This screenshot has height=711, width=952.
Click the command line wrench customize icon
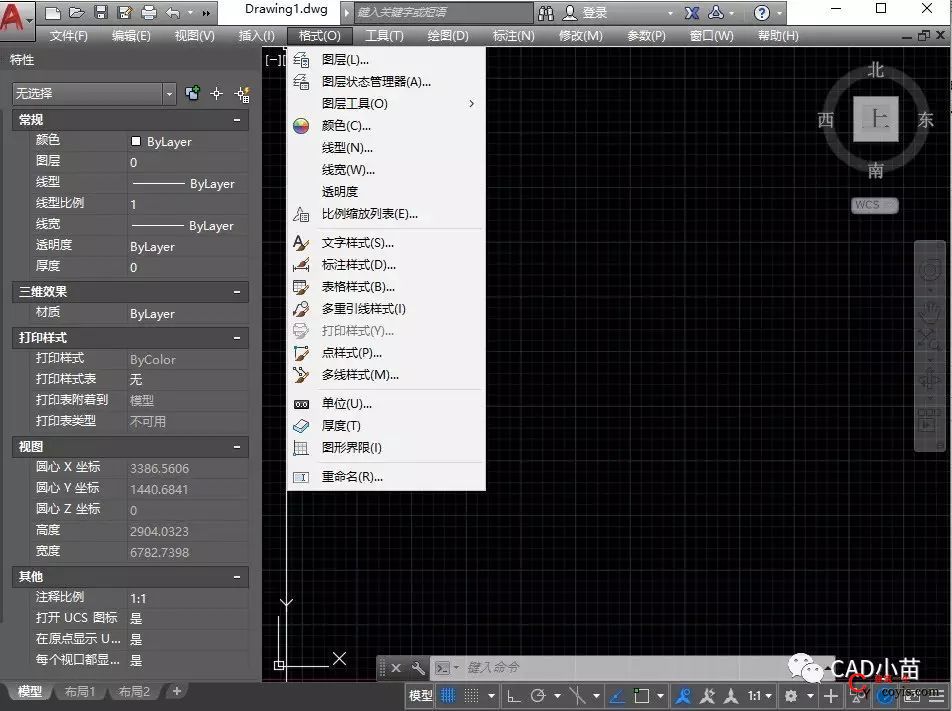(x=418, y=668)
